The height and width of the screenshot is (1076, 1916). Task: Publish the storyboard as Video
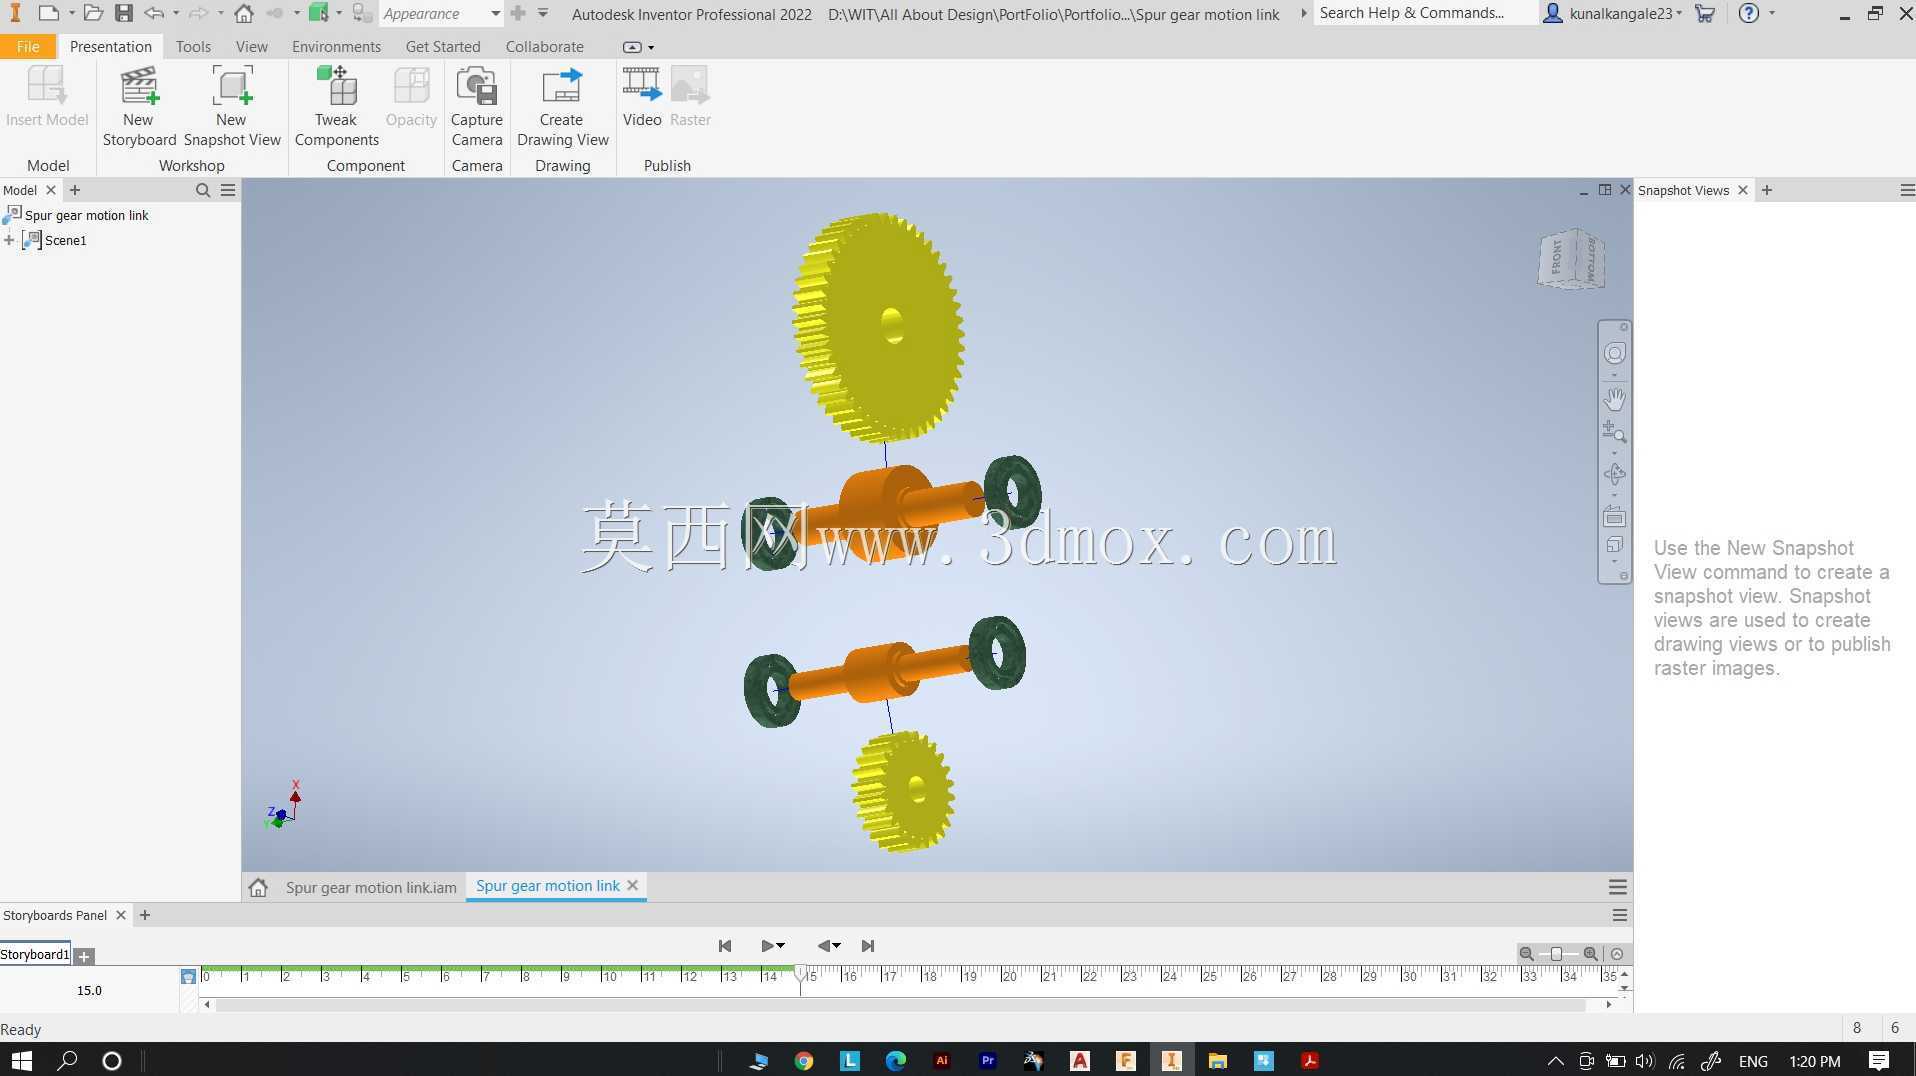(x=642, y=97)
